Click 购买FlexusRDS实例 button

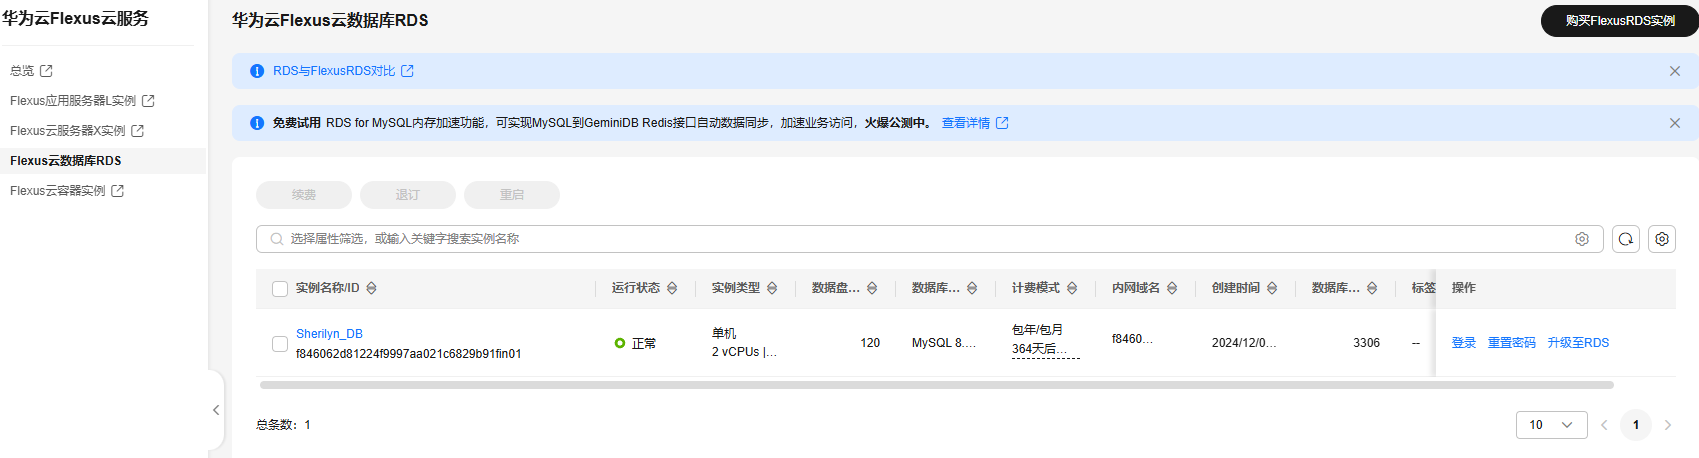tap(1620, 21)
